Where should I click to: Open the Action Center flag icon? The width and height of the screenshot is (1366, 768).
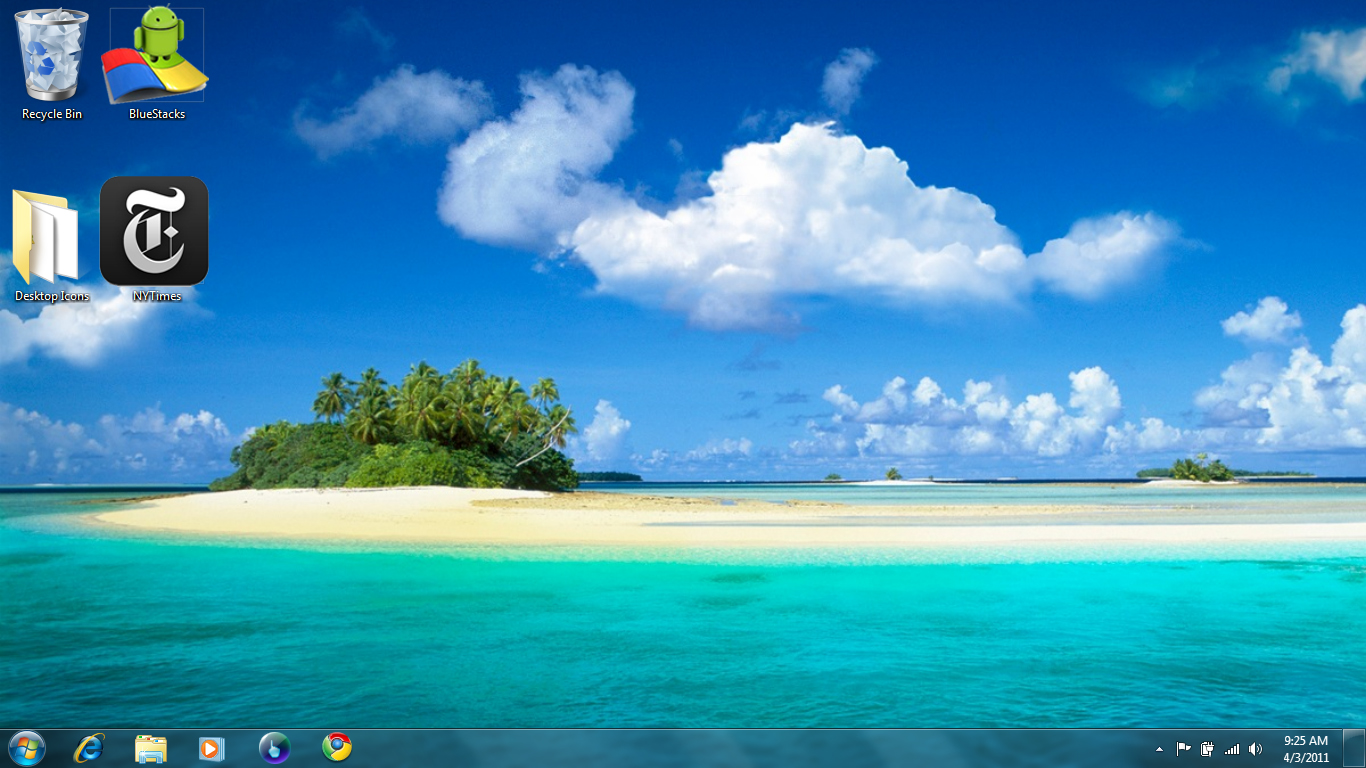(1183, 749)
